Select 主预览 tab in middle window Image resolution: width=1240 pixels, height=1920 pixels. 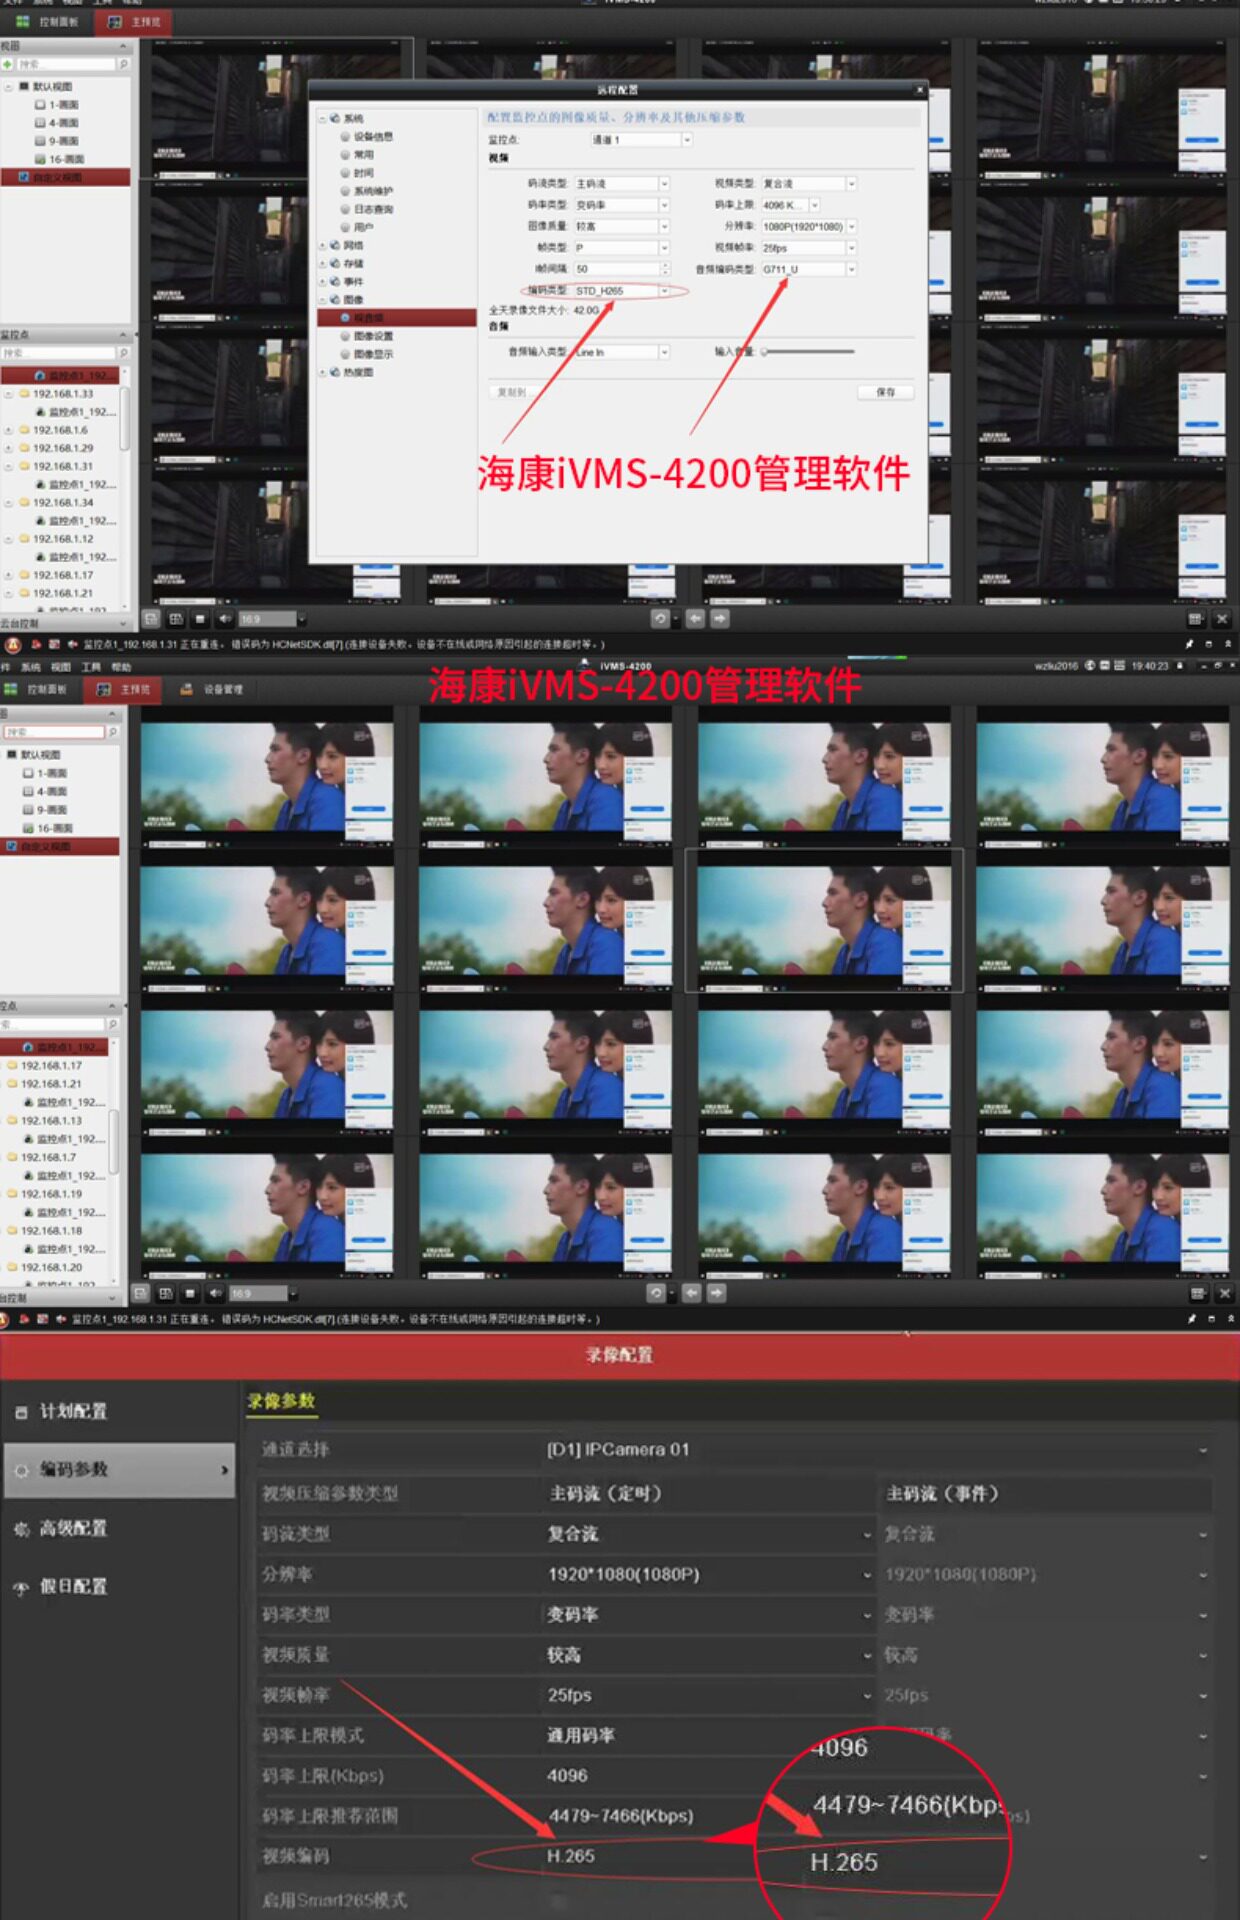coord(123,689)
